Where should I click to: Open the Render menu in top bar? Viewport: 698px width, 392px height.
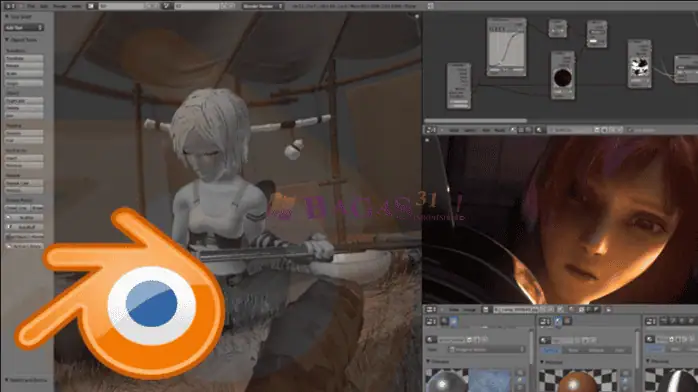coord(59,6)
